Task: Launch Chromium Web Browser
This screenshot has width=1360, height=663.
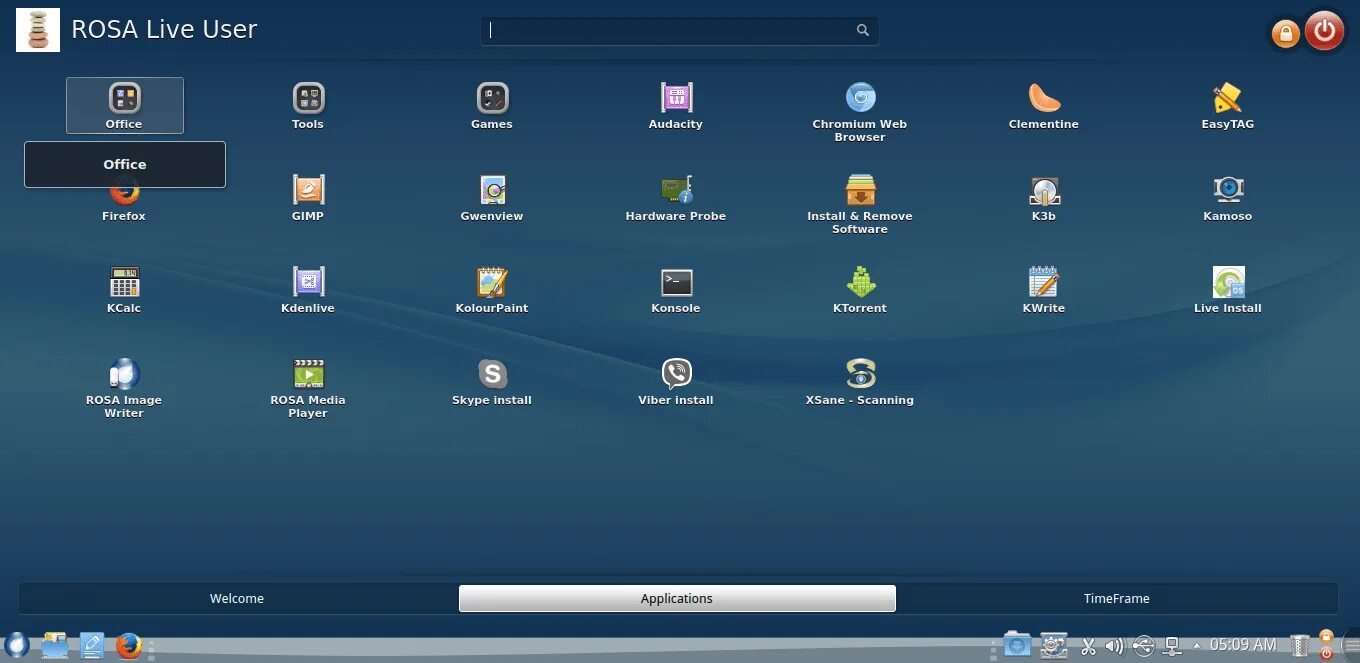Action: coord(860,111)
